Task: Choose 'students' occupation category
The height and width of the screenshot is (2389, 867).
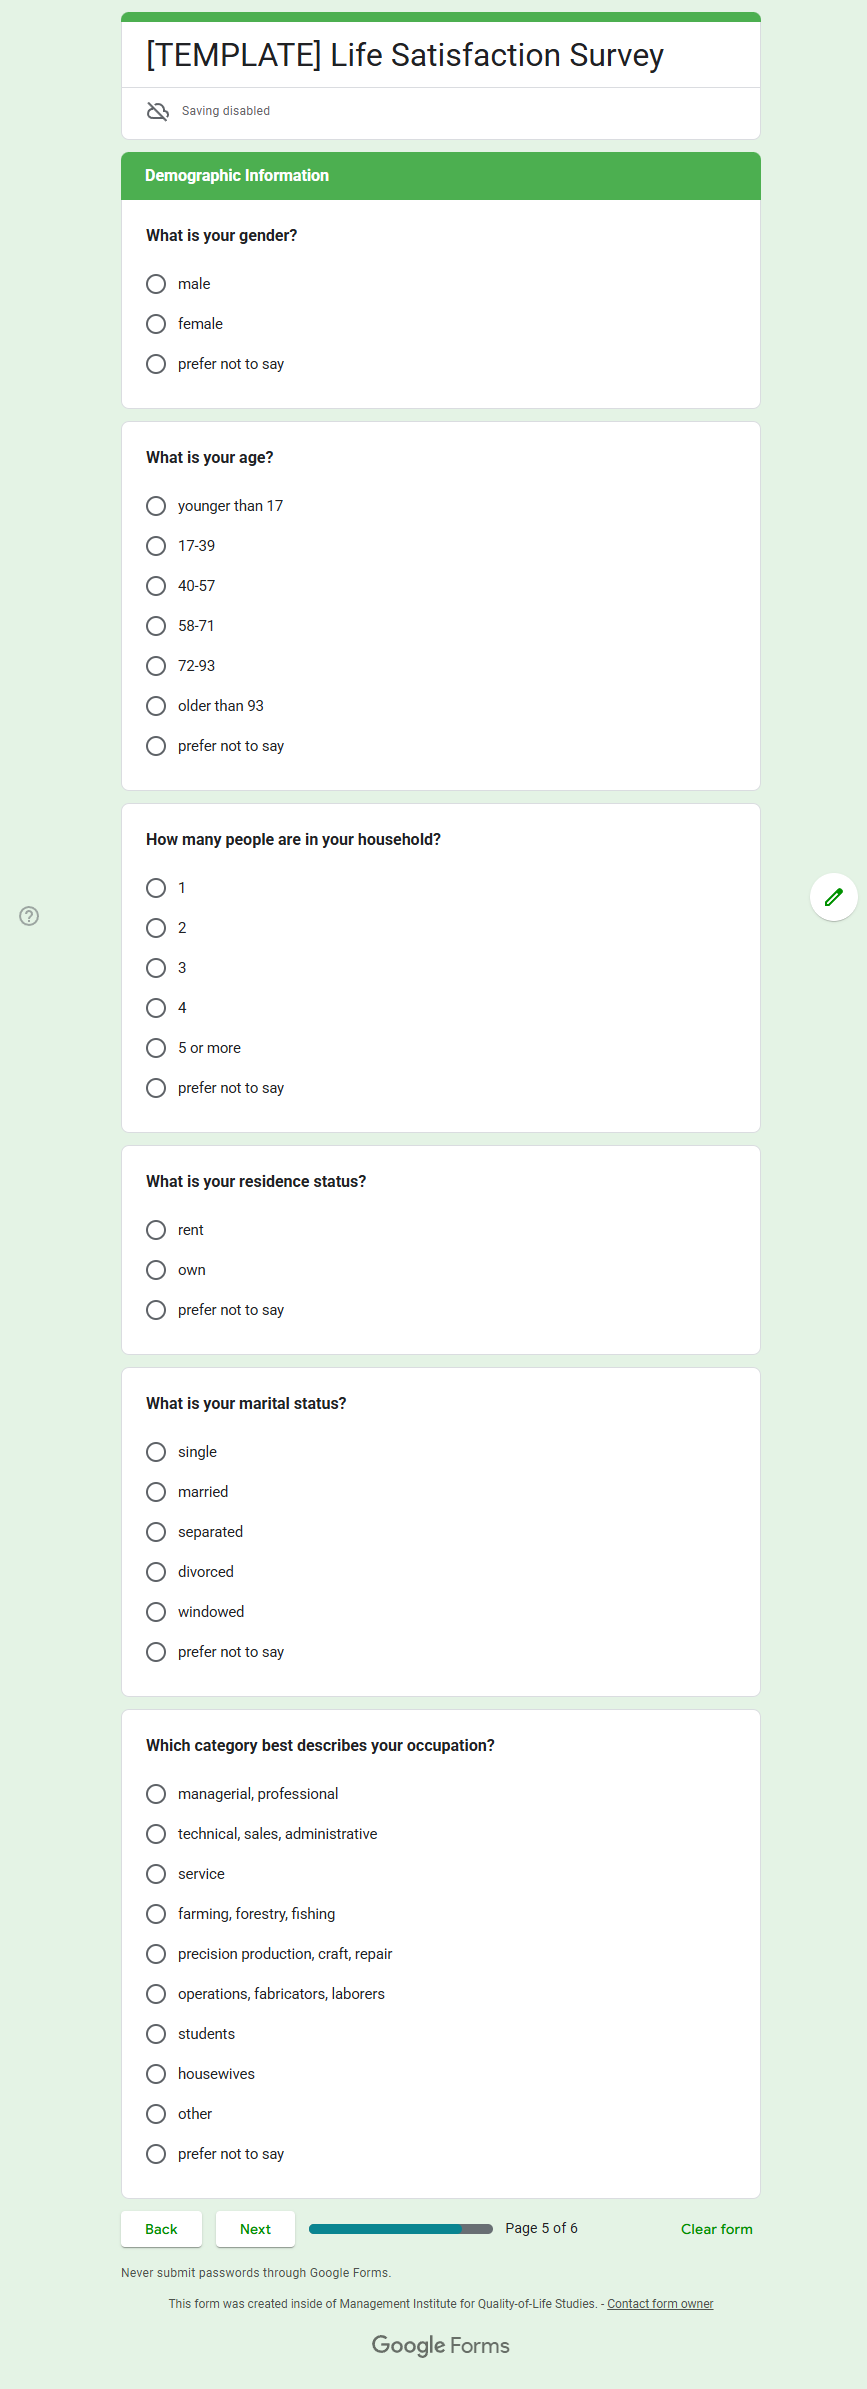Action: coord(156,2034)
